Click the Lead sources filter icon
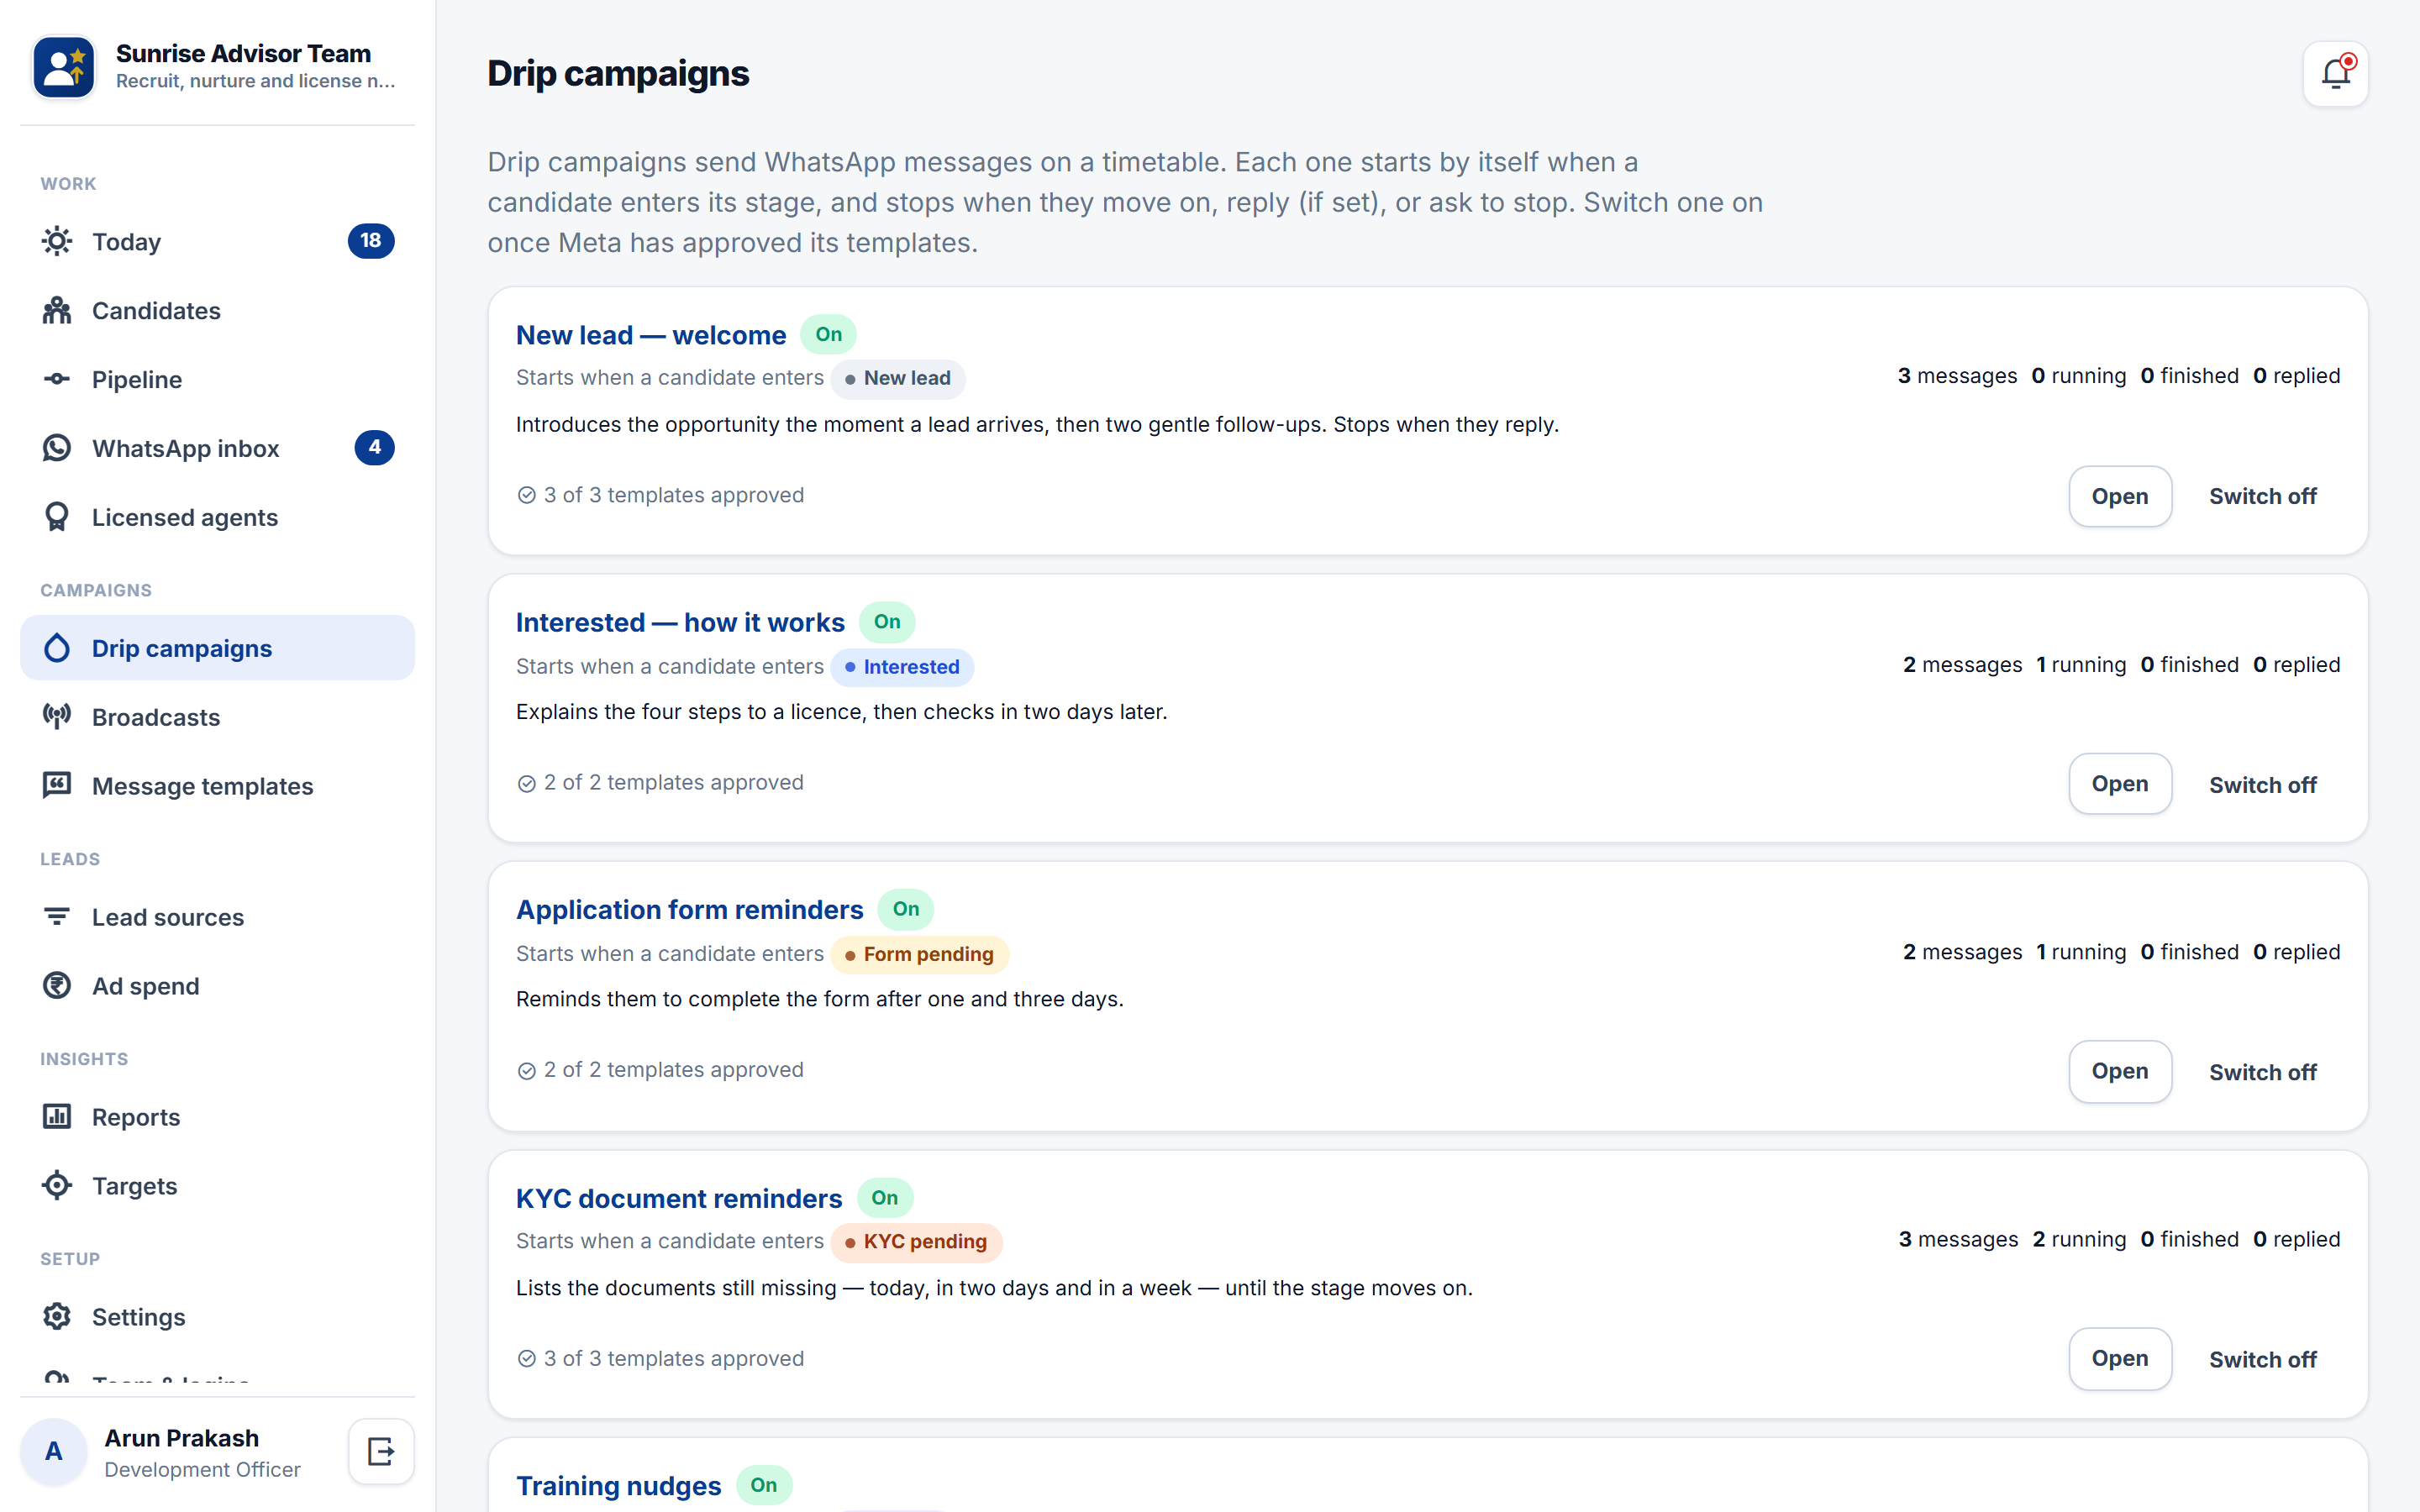This screenshot has height=1512, width=2420. pyautogui.click(x=57, y=917)
